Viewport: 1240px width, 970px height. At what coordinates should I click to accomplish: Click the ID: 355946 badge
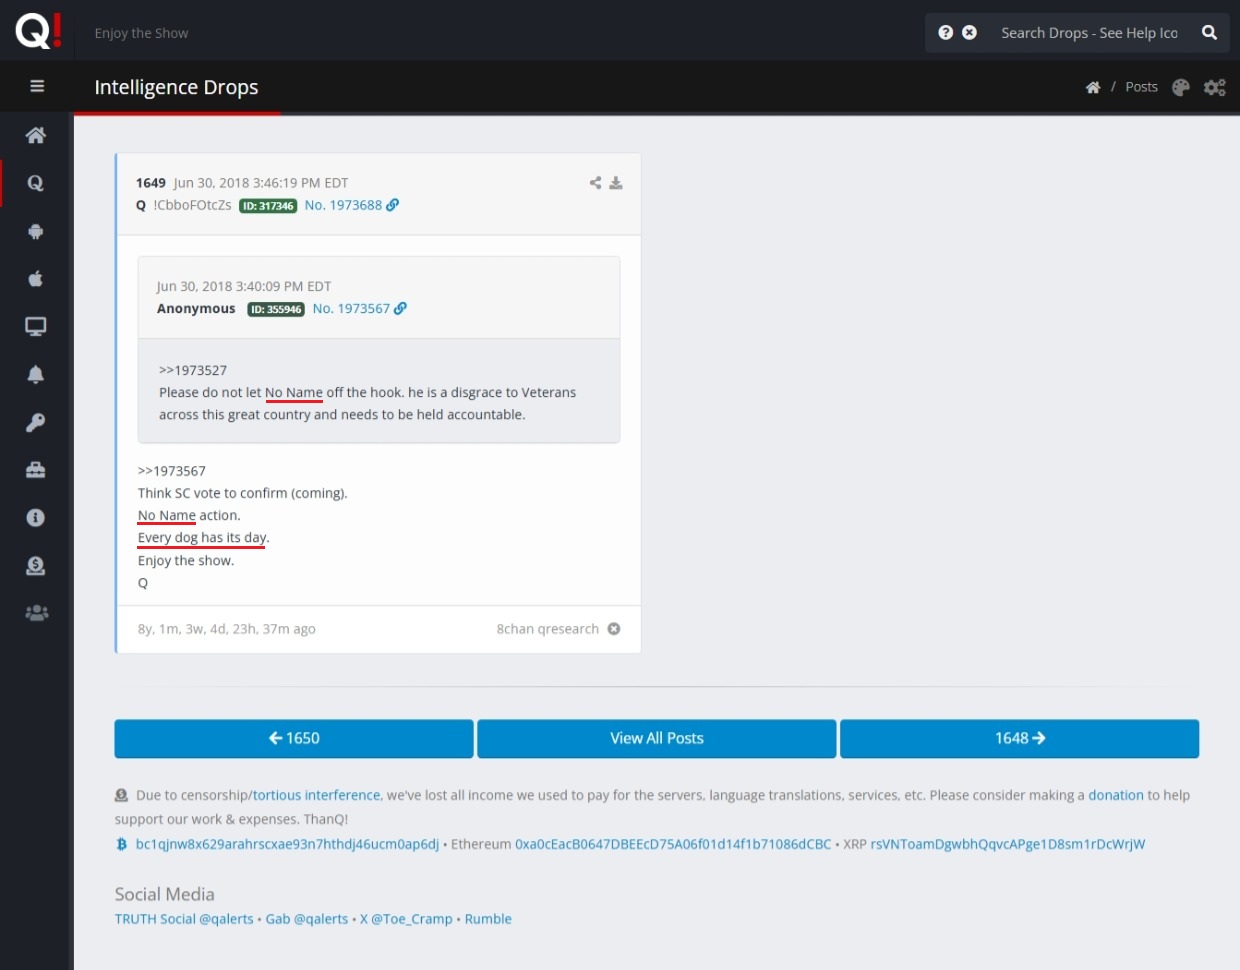[276, 310]
